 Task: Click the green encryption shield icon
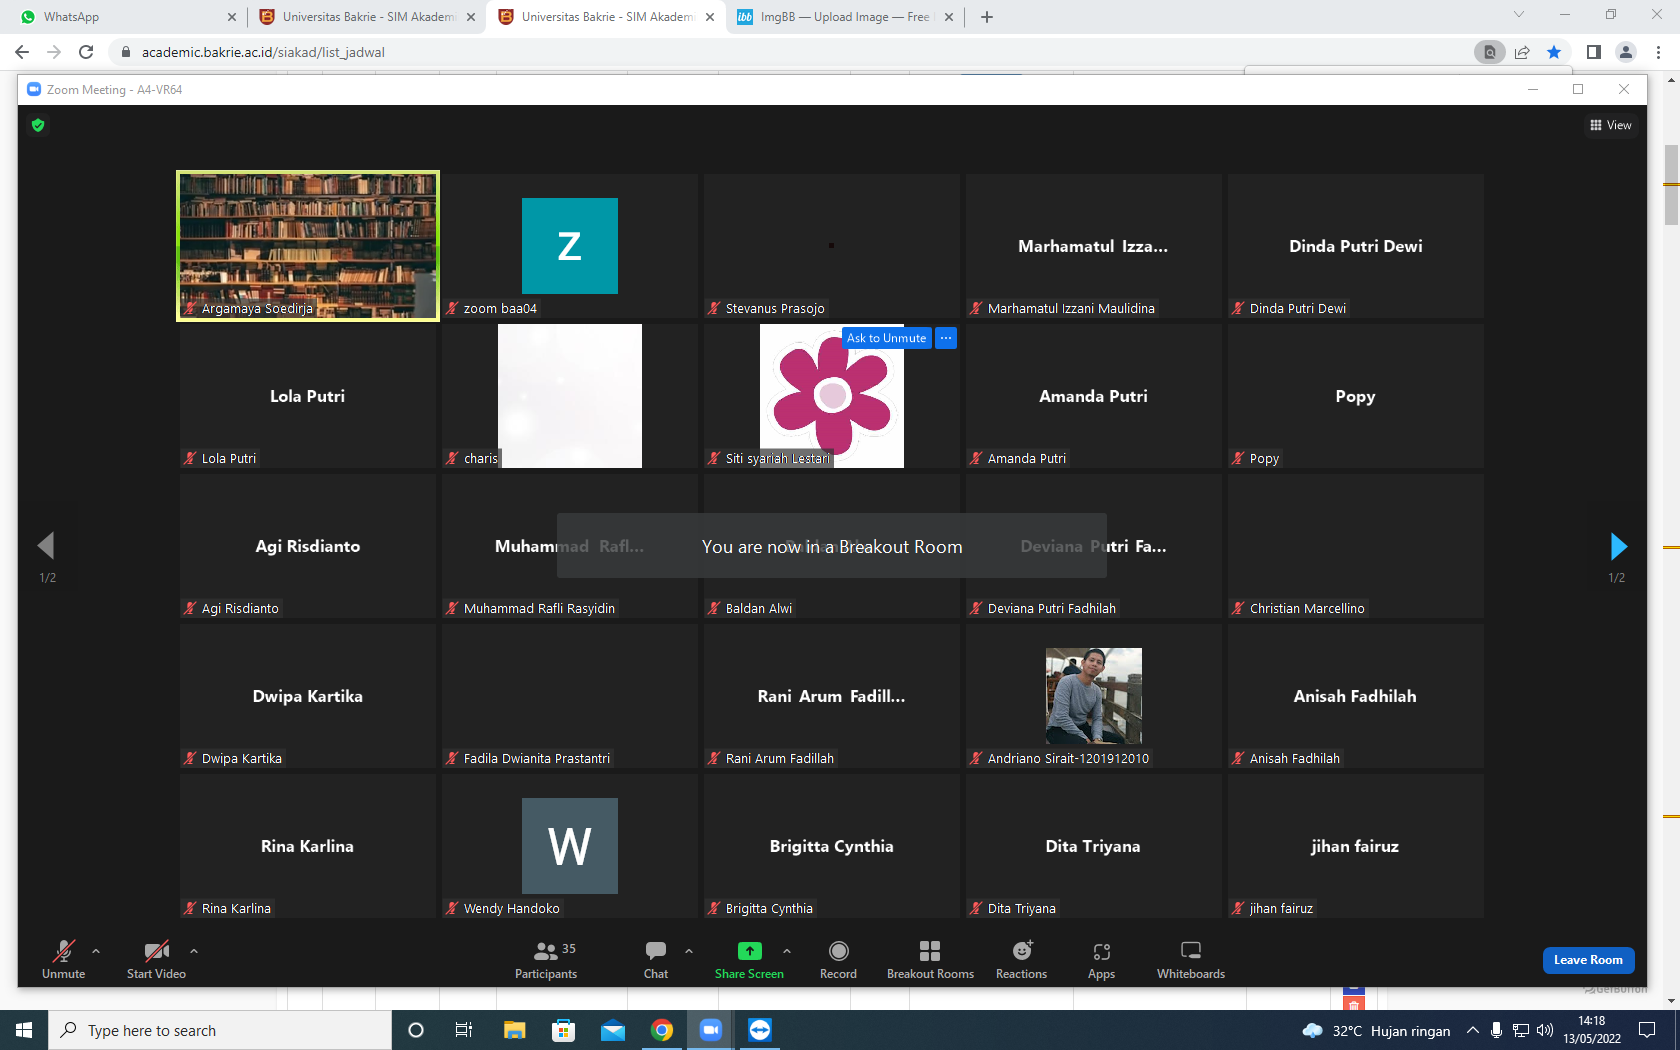[38, 125]
